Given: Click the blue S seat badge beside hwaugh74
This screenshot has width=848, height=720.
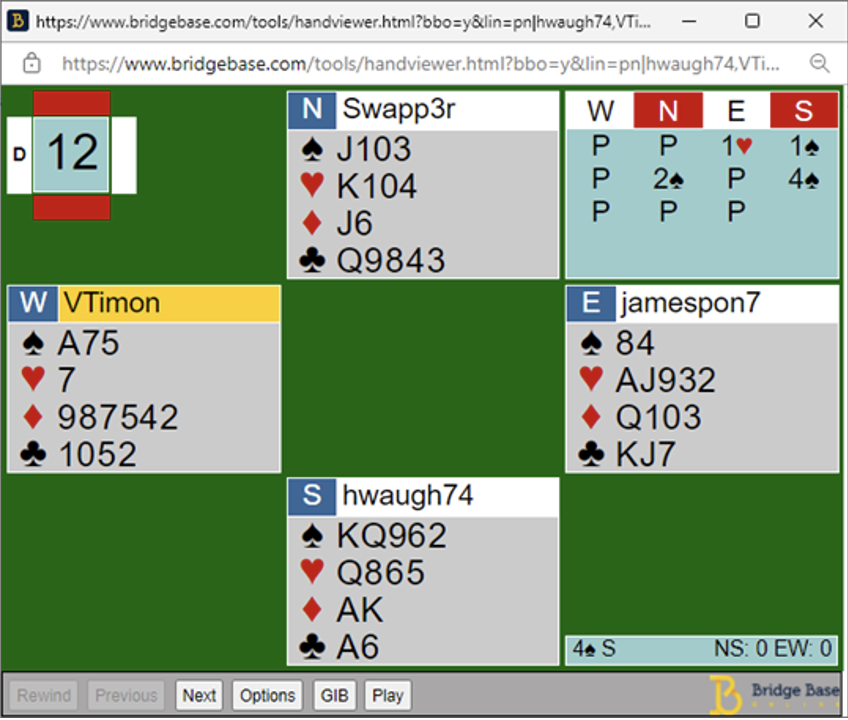Looking at the screenshot, I should point(312,496).
